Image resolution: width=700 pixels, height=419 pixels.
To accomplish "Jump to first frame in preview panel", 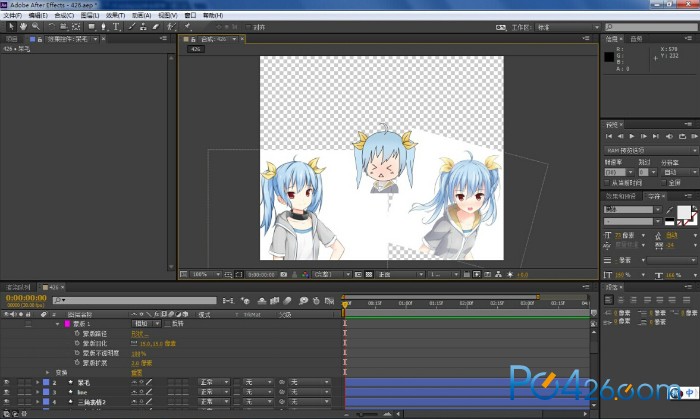I will coord(609,136).
